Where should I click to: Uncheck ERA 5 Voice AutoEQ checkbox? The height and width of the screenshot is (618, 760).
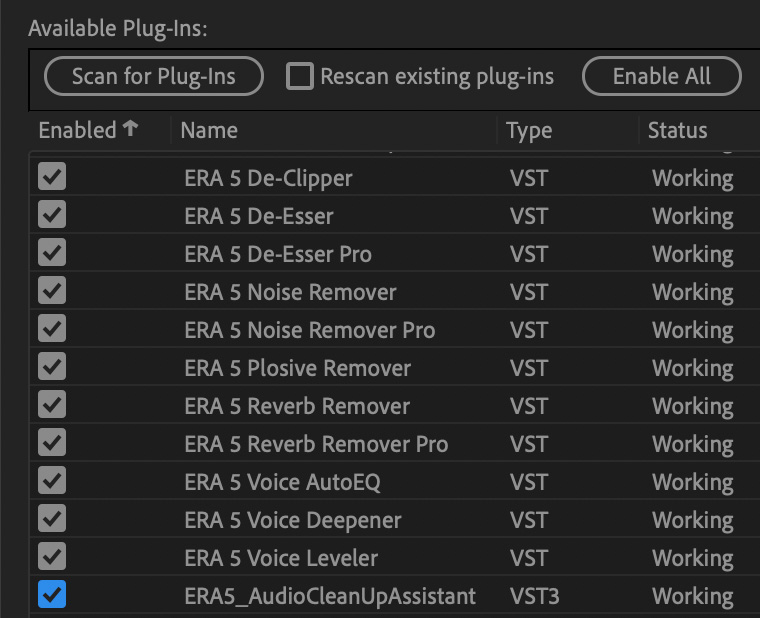(x=52, y=480)
